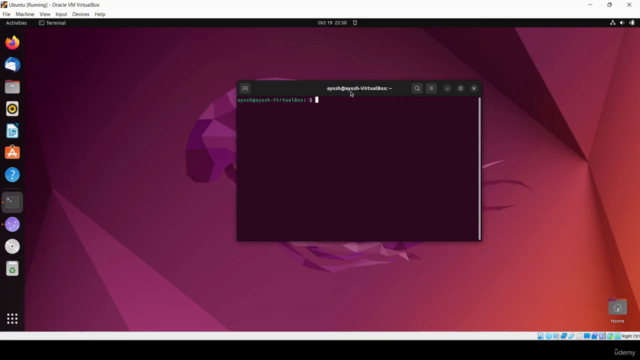Click the purple round app icon below Terminal
Screen dimensions: 640x360
point(12,224)
